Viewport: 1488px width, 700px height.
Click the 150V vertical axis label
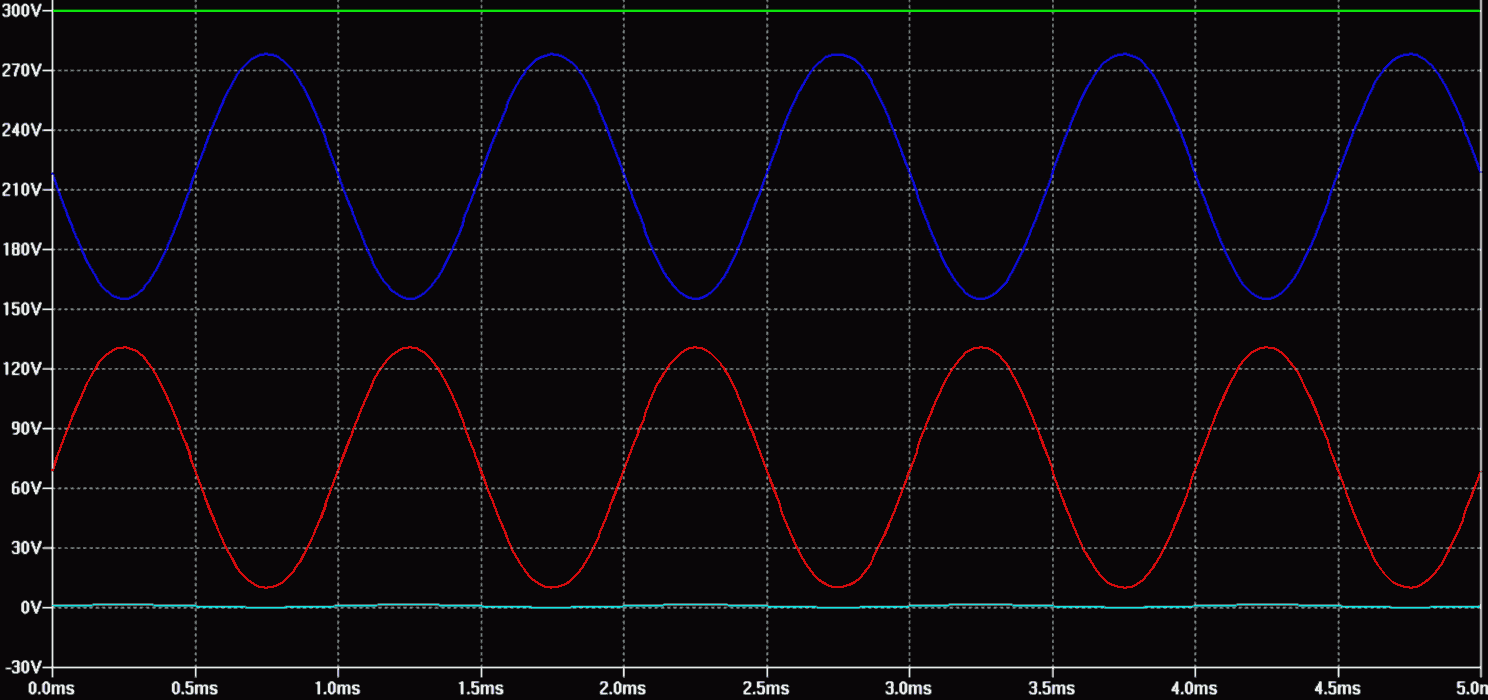(x=20, y=309)
